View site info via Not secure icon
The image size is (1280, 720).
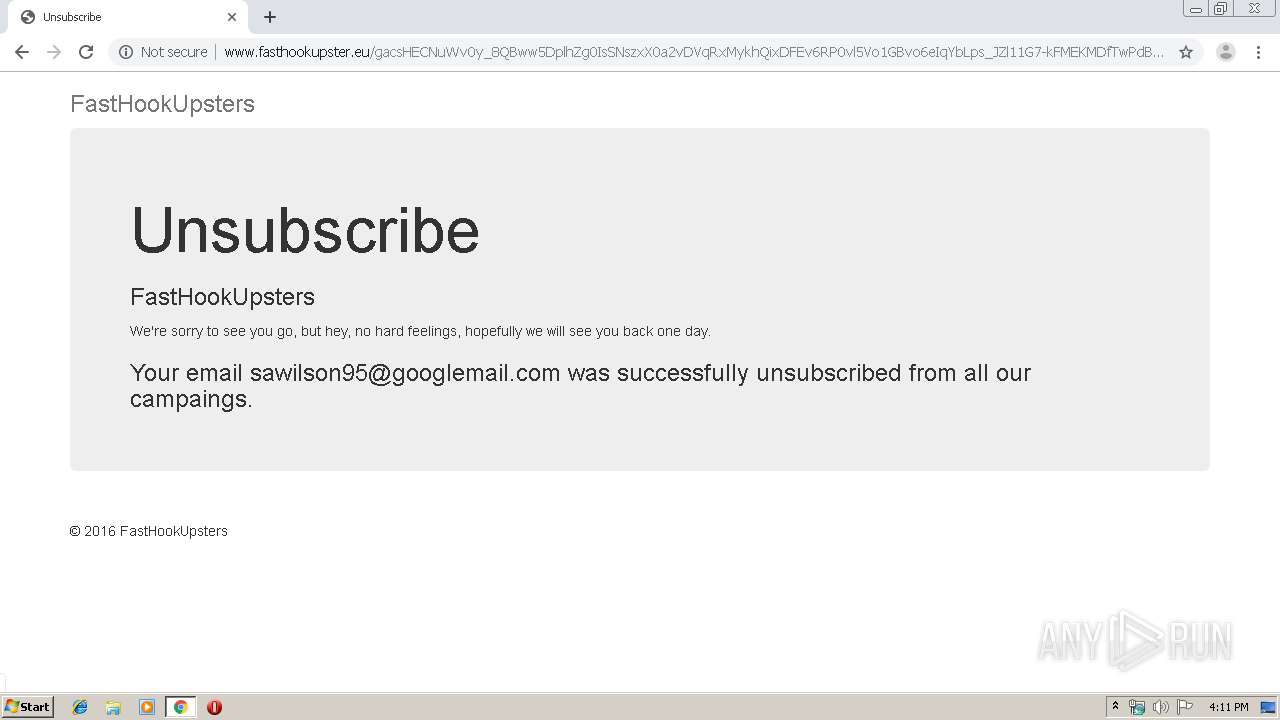tap(163, 52)
